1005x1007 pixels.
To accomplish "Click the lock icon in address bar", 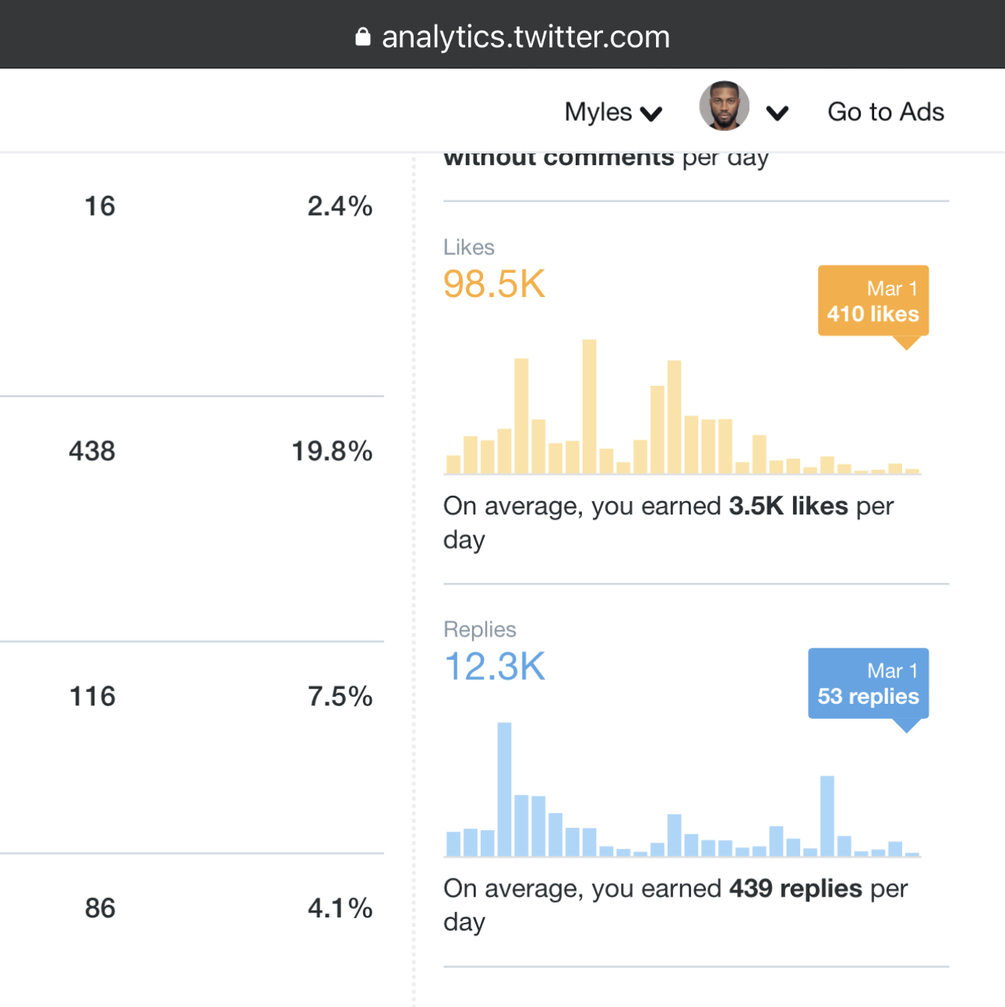I will 363,38.
